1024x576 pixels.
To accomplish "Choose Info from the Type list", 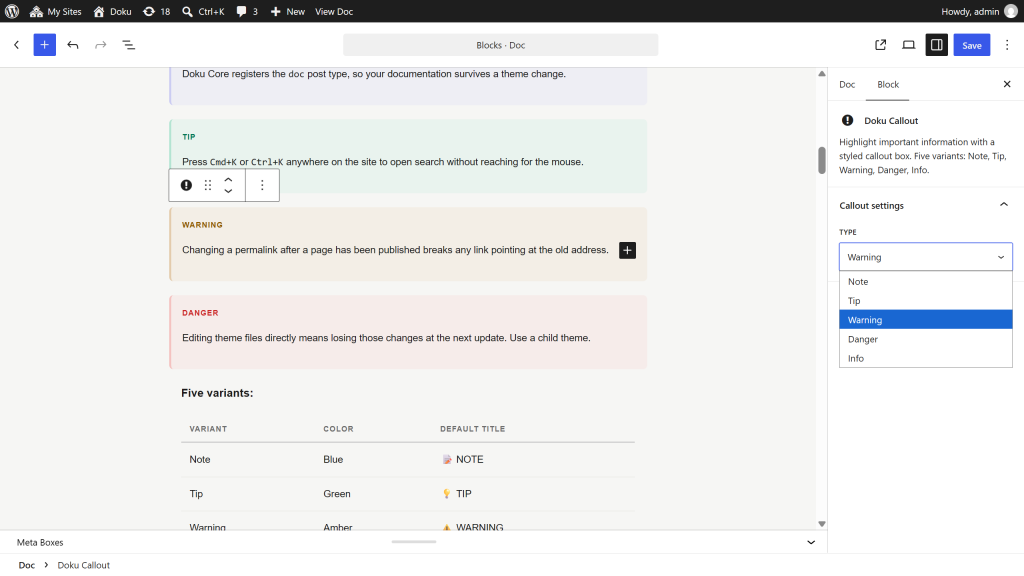I will tap(925, 358).
